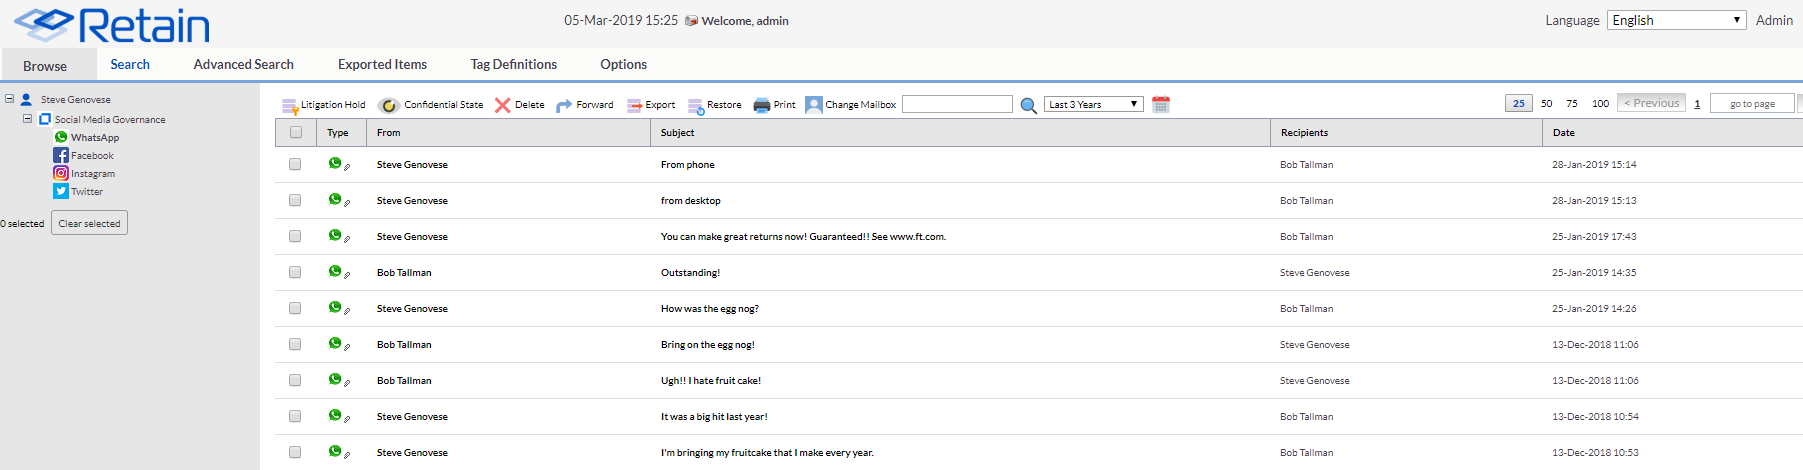Click the Admin link

1774,20
